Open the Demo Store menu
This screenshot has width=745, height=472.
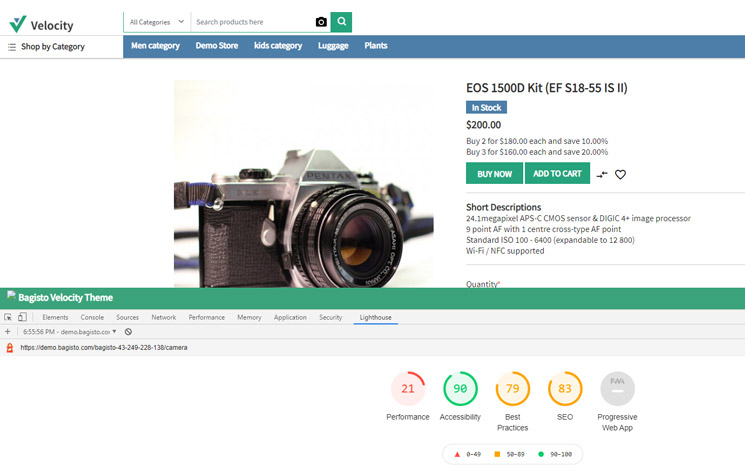click(x=217, y=46)
